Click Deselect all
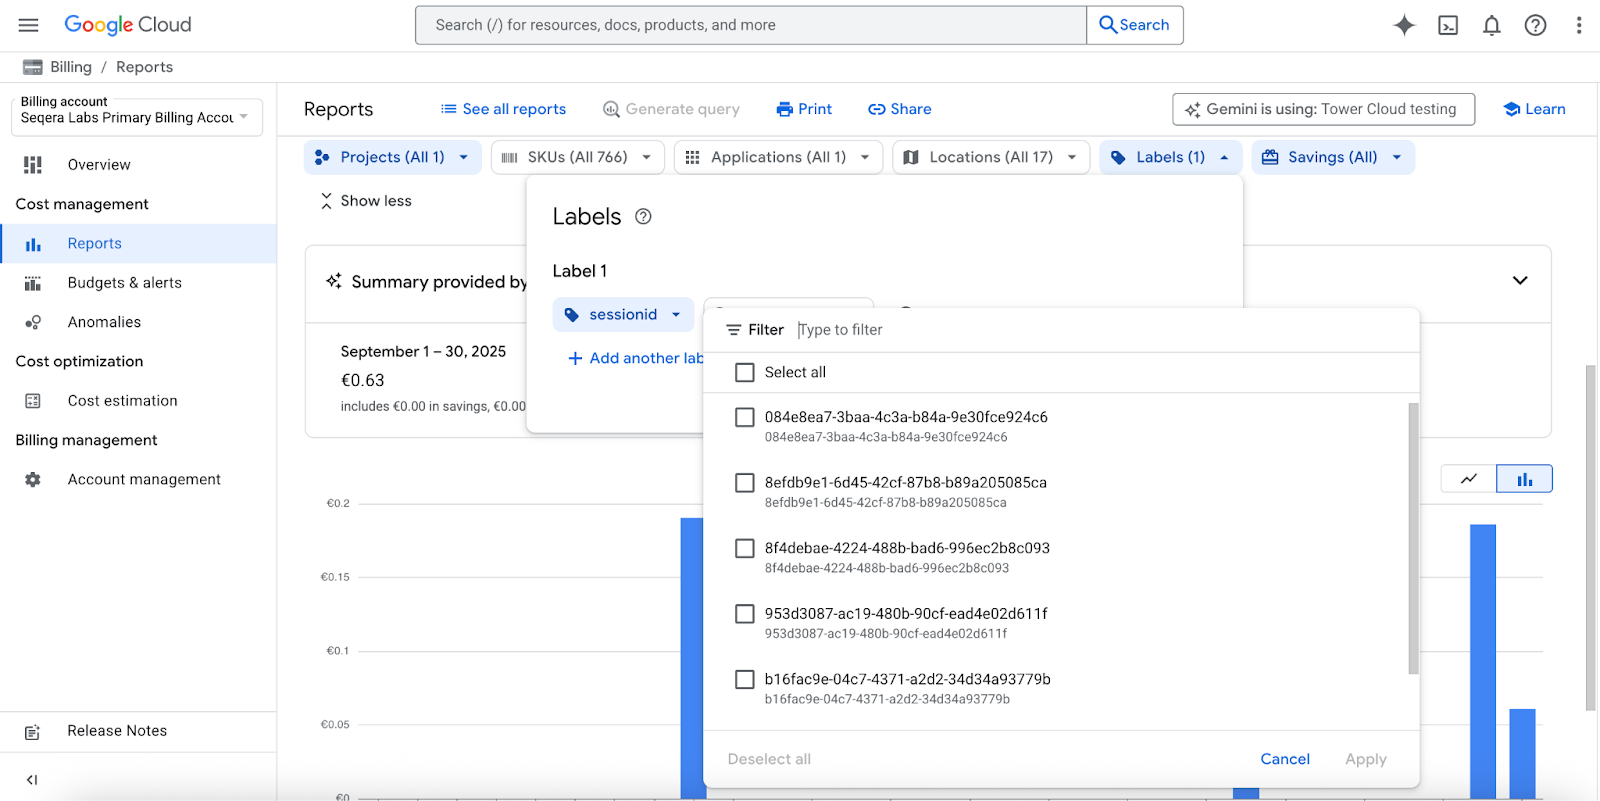This screenshot has width=1600, height=801. pos(769,759)
